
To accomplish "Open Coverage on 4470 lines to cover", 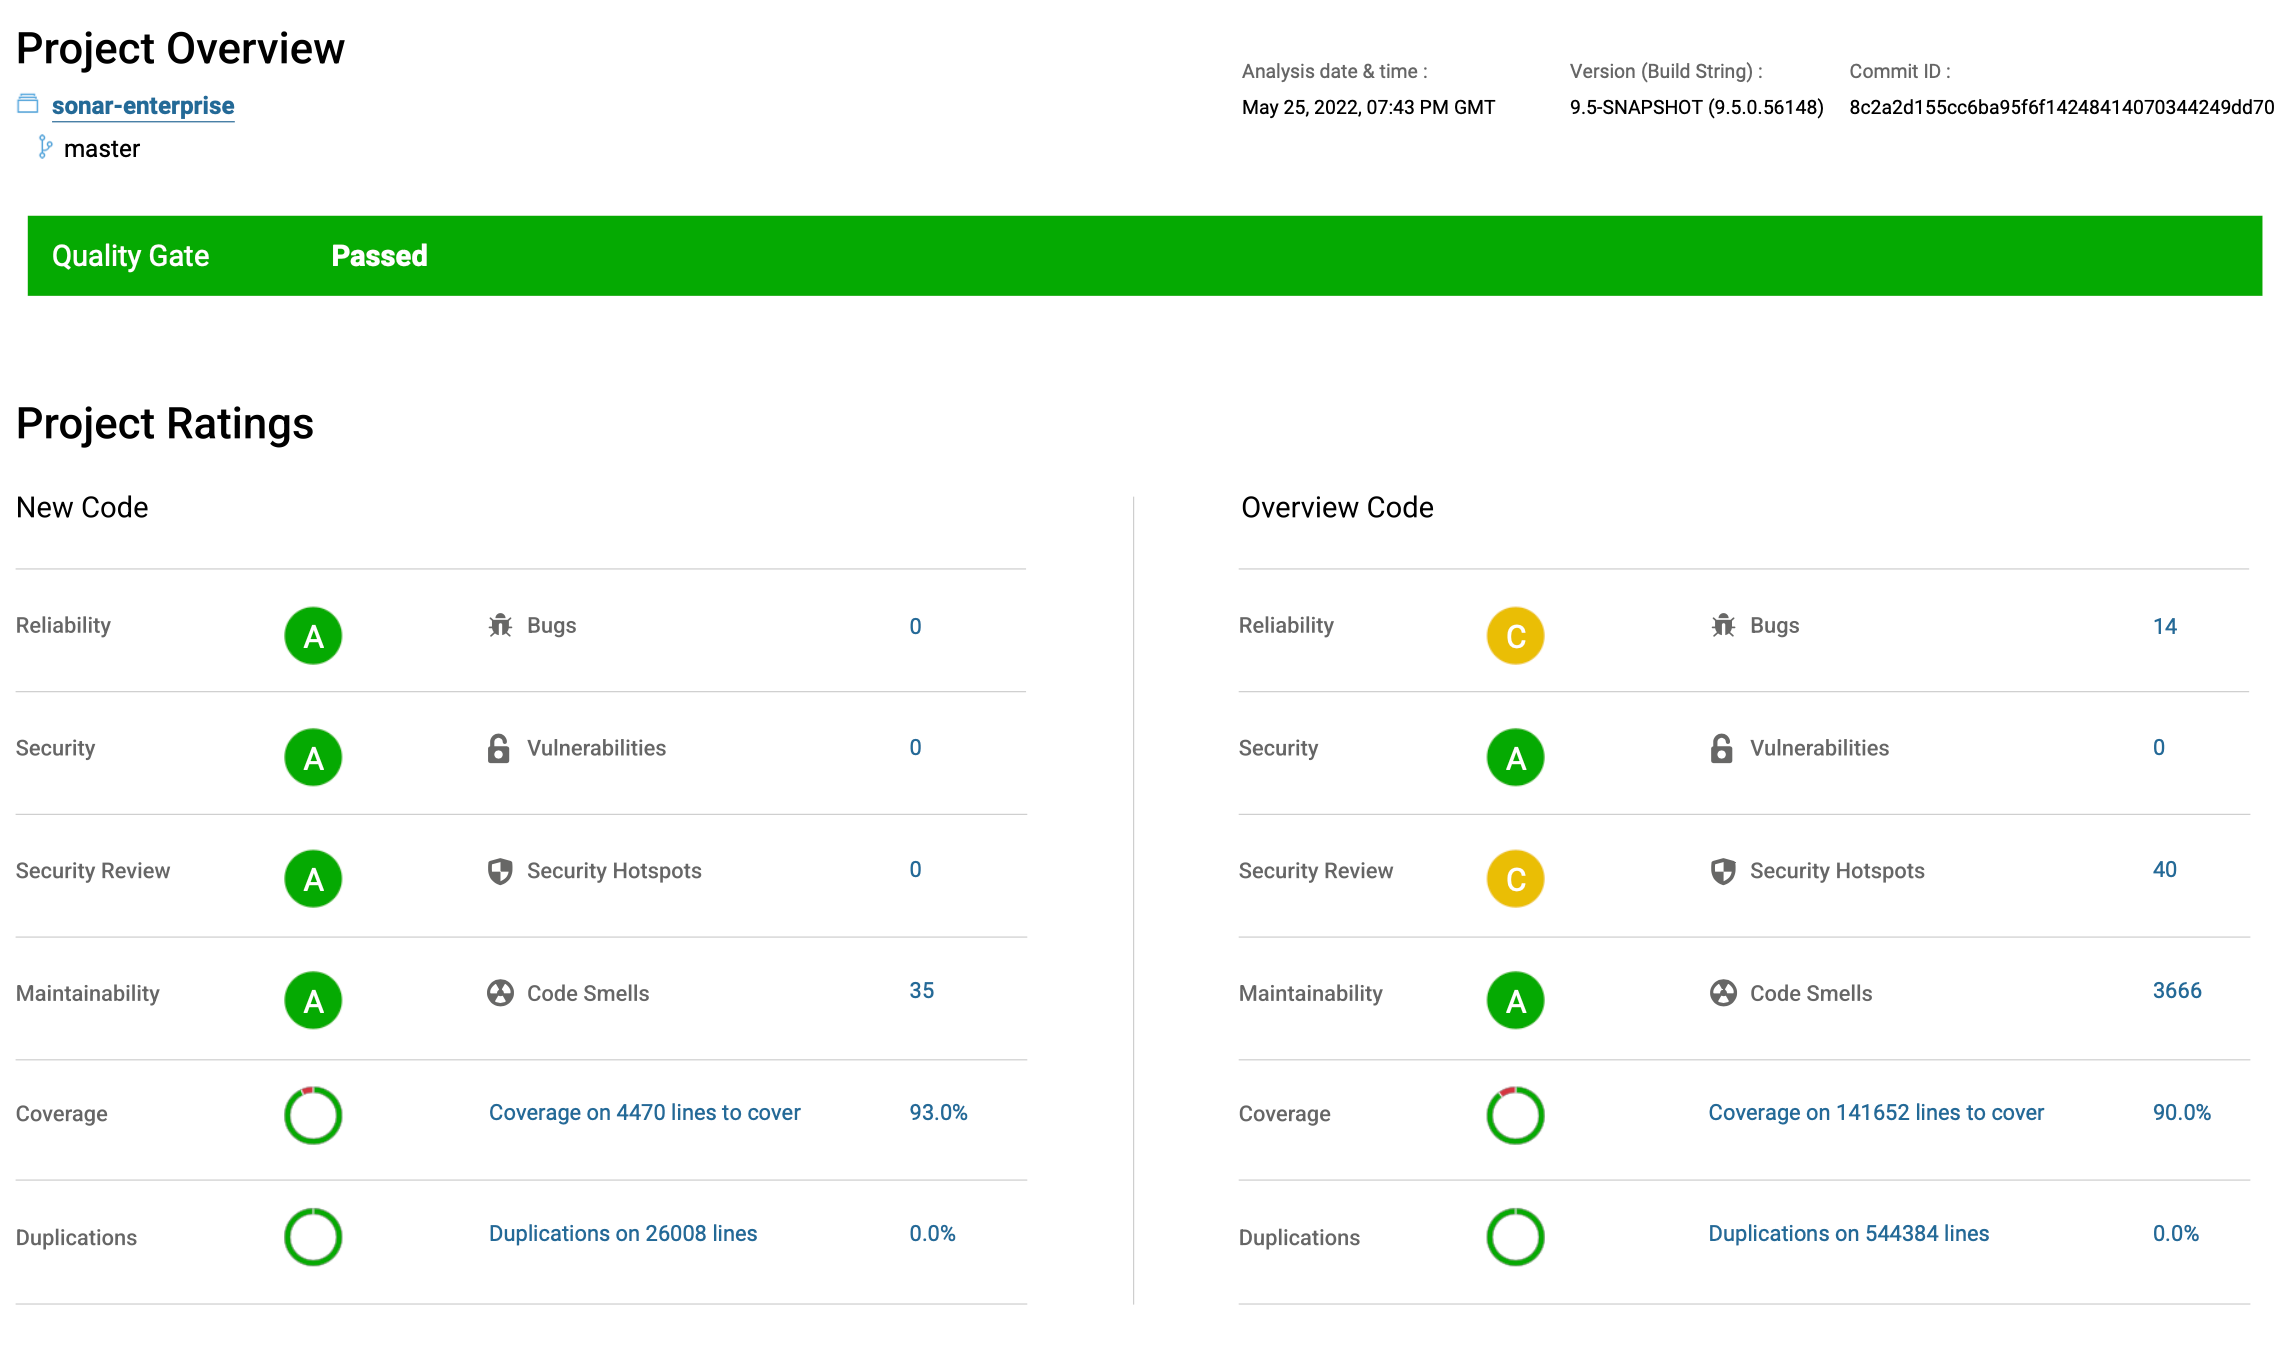I will pos(644,1113).
